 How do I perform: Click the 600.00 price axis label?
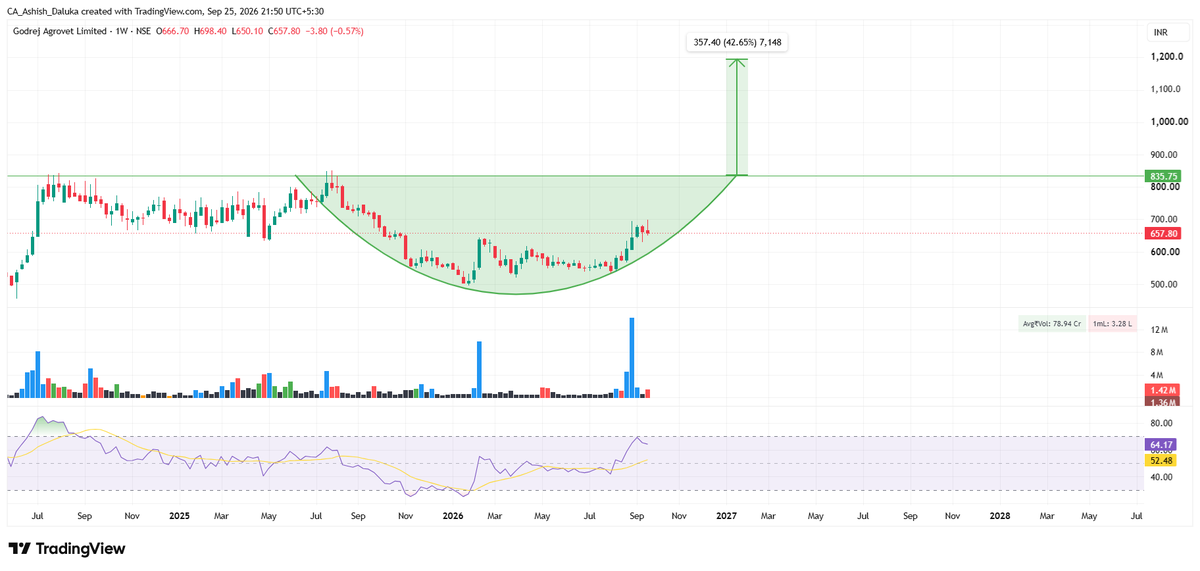coord(1164,252)
